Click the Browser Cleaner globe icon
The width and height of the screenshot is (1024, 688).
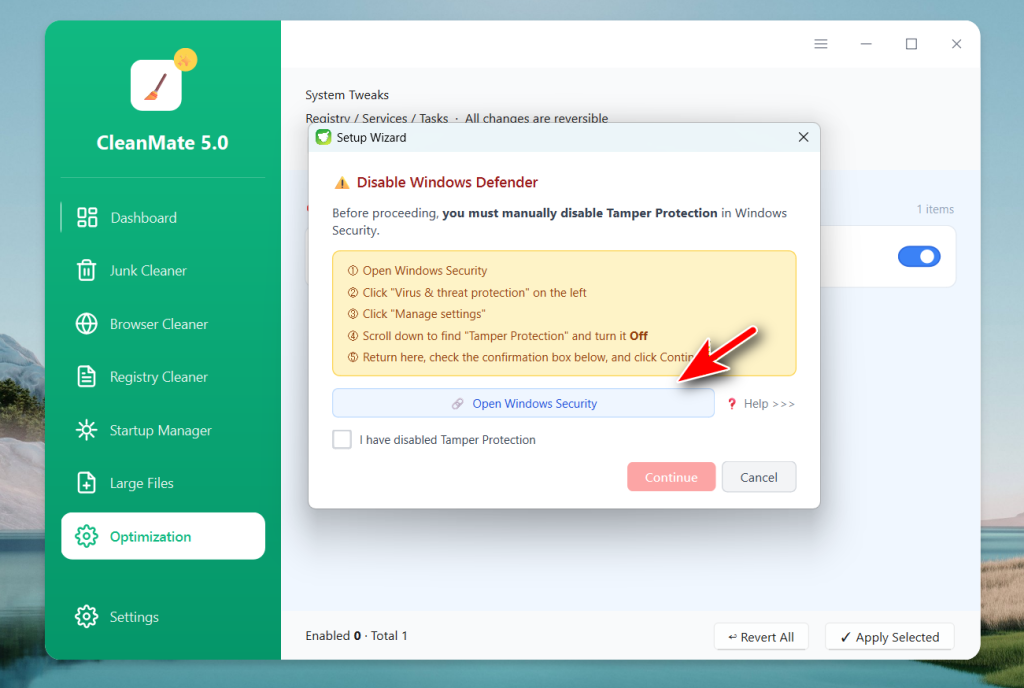87,324
